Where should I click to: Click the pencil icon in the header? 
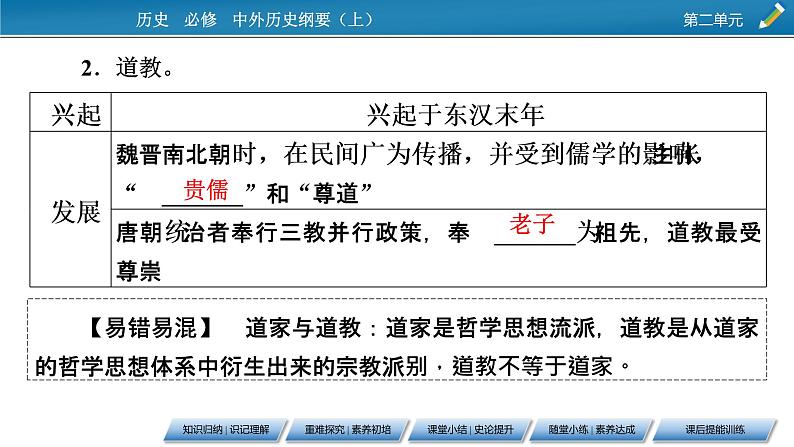click(772, 15)
